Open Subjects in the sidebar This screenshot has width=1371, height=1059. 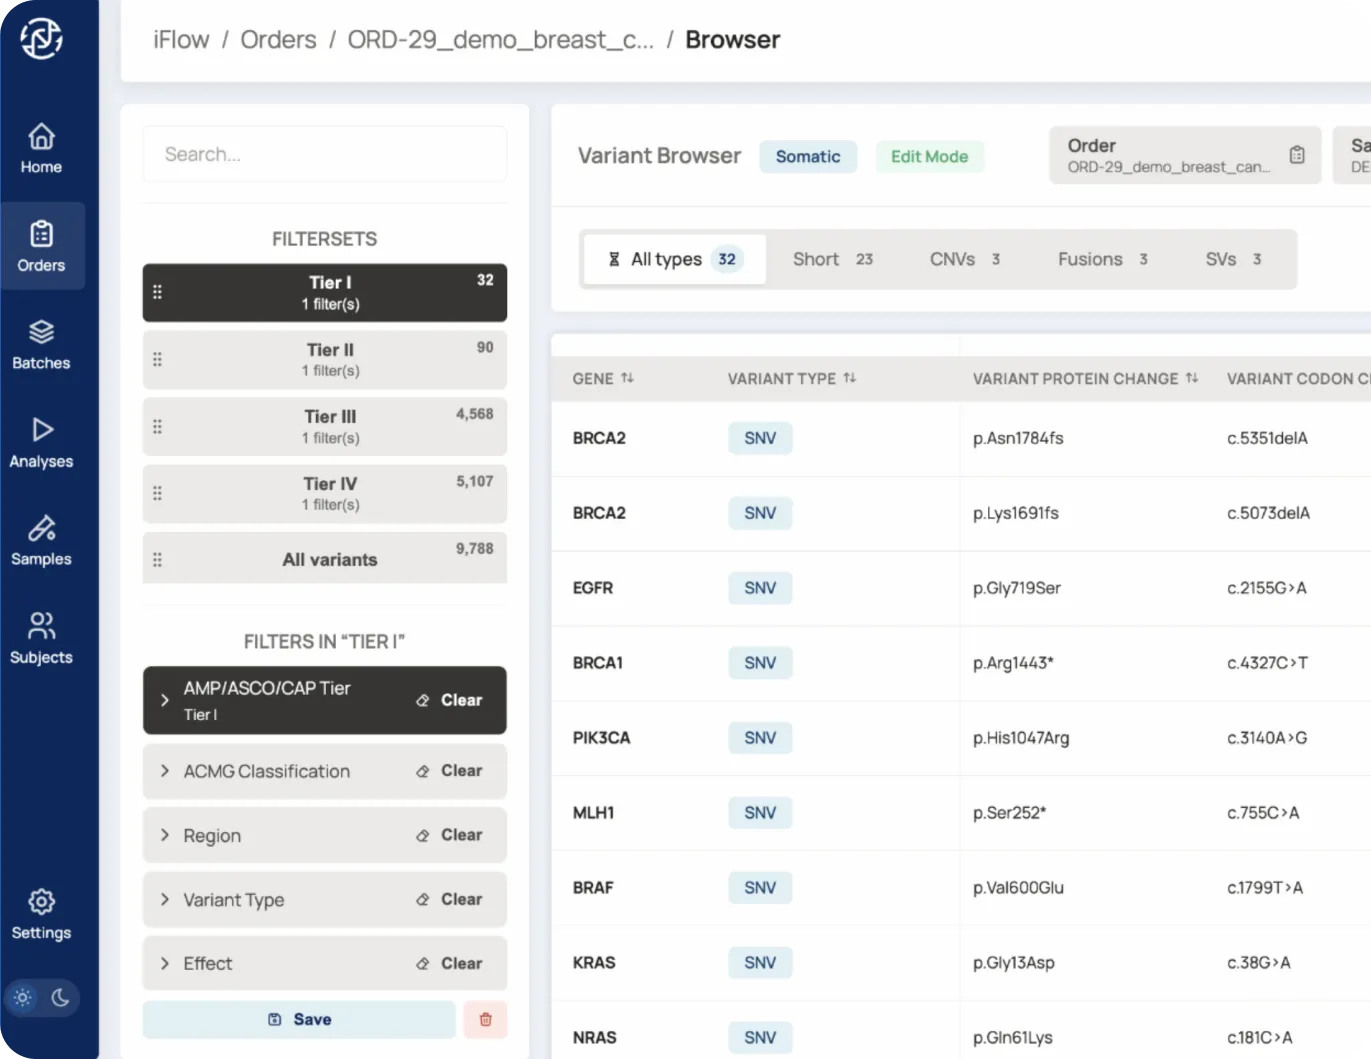pyautogui.click(x=41, y=639)
